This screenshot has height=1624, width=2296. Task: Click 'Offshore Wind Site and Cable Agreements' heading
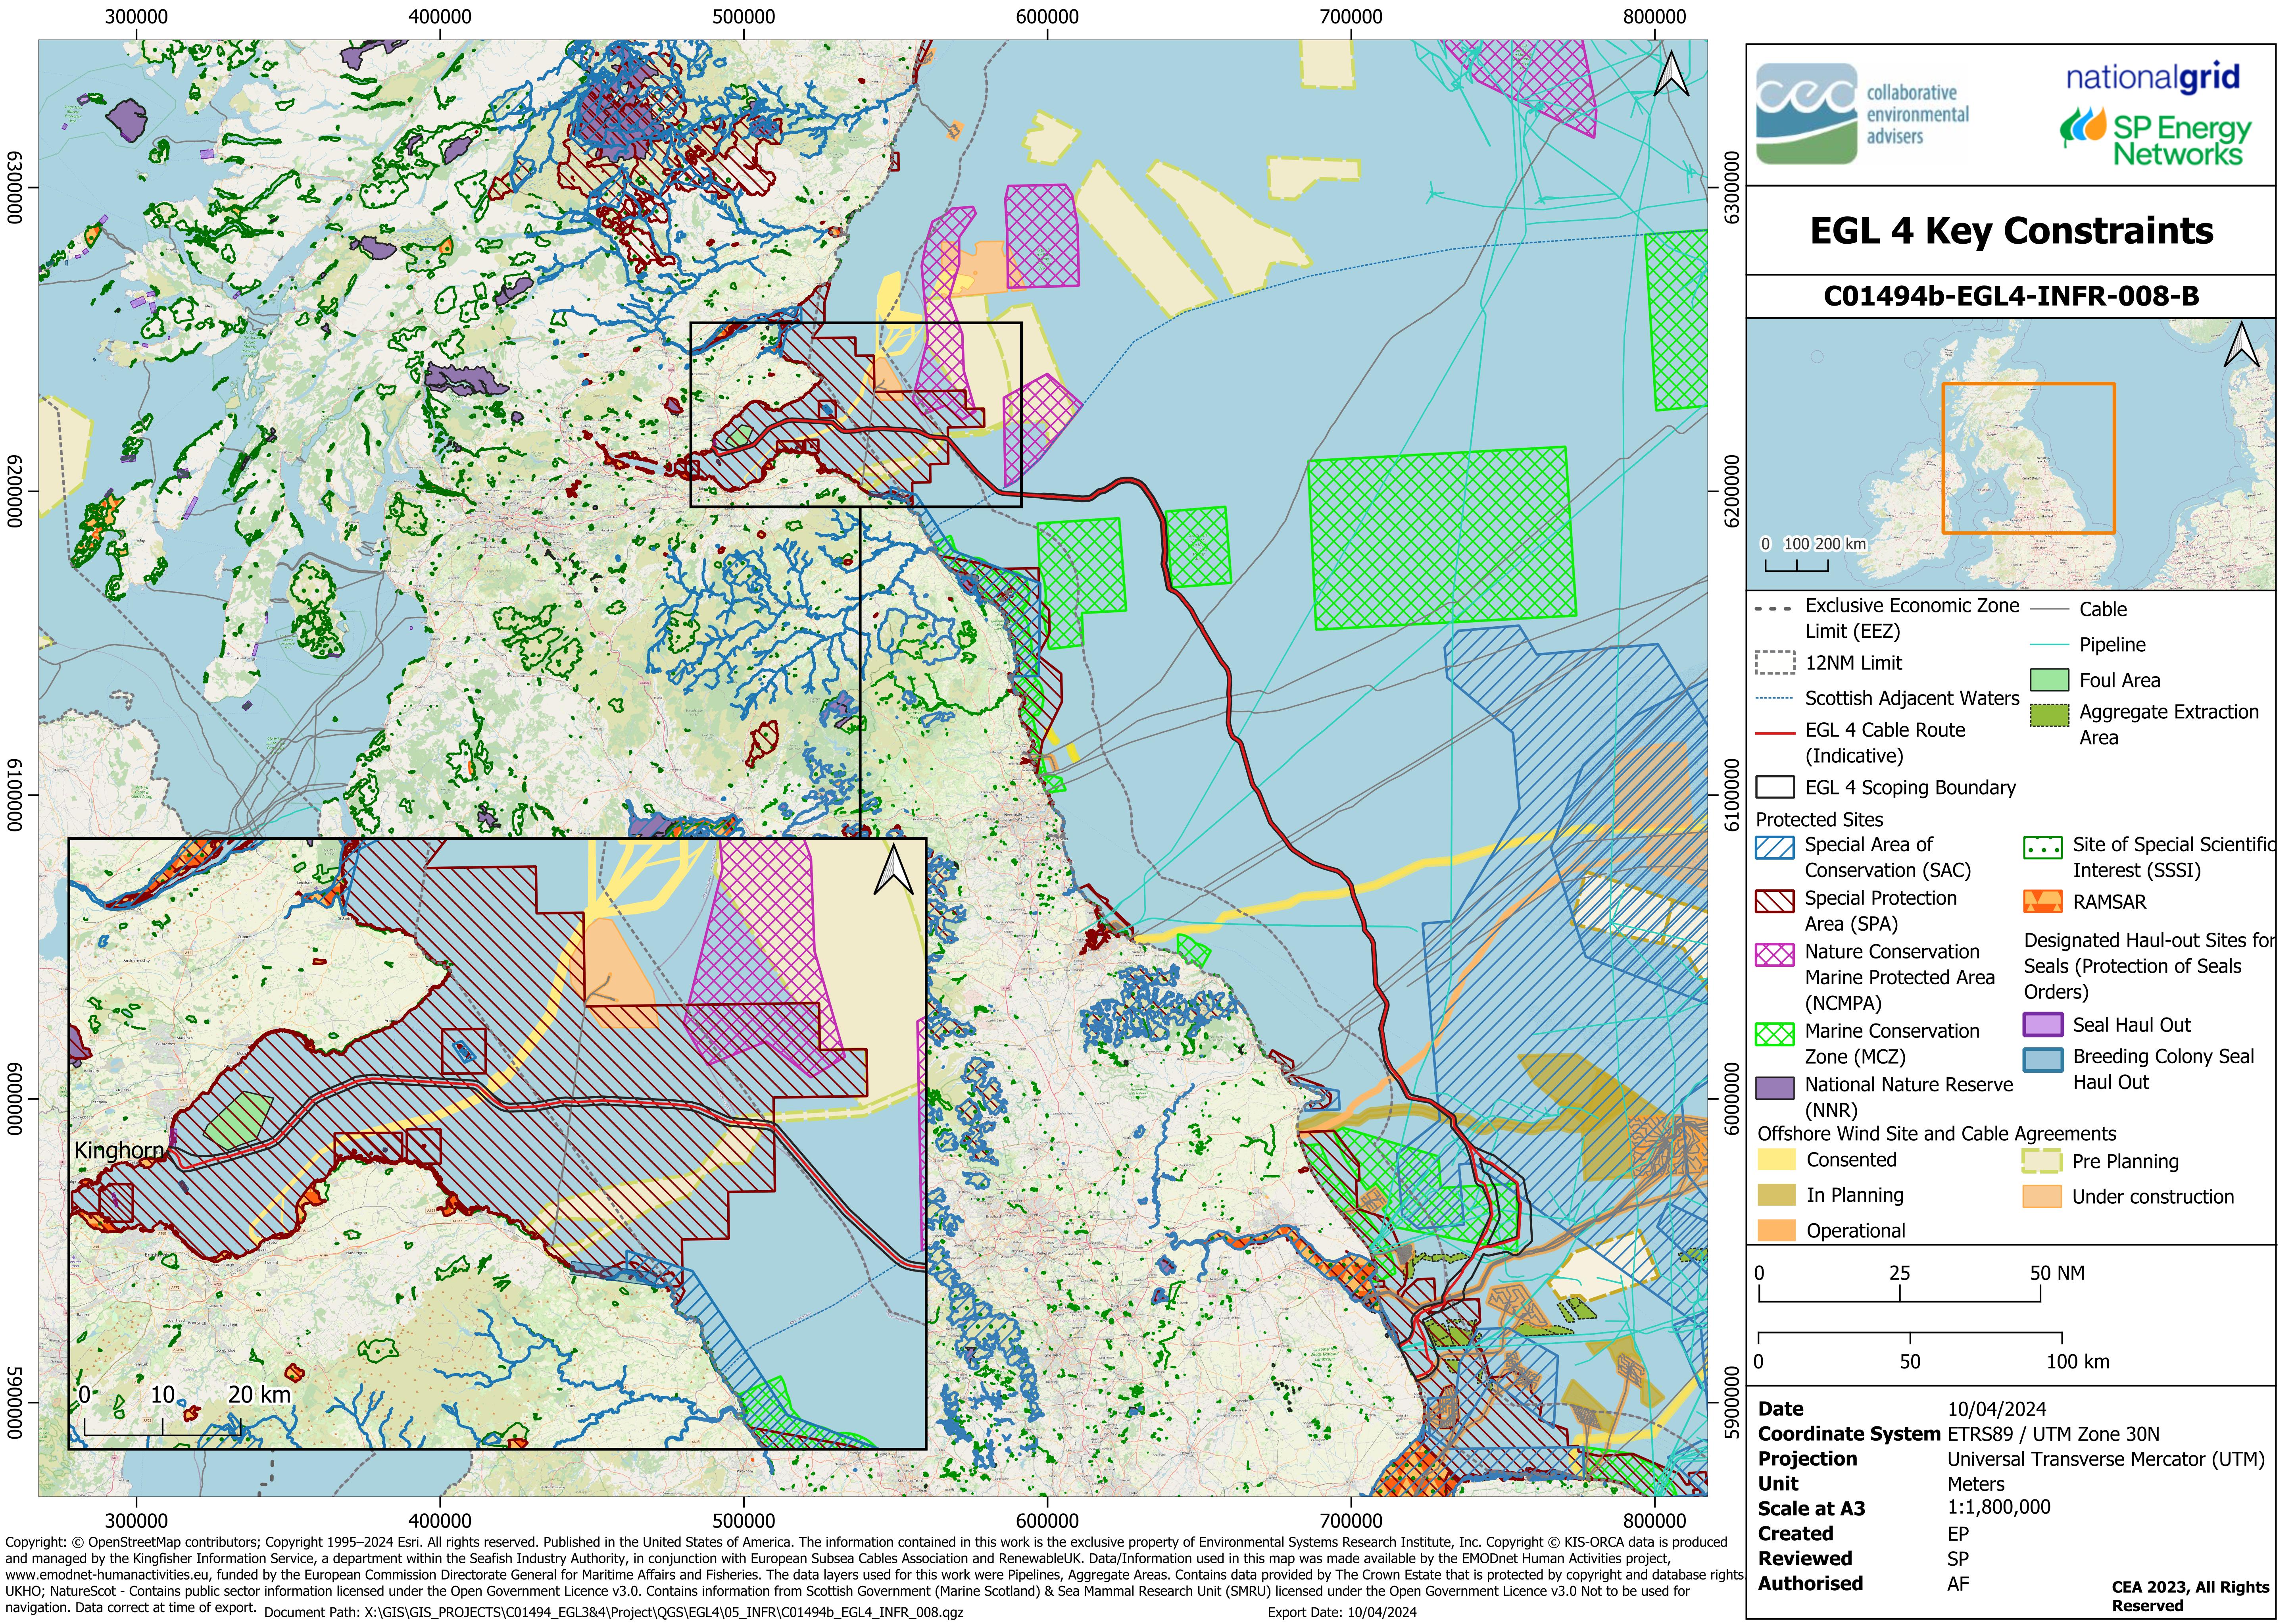(x=1937, y=1134)
